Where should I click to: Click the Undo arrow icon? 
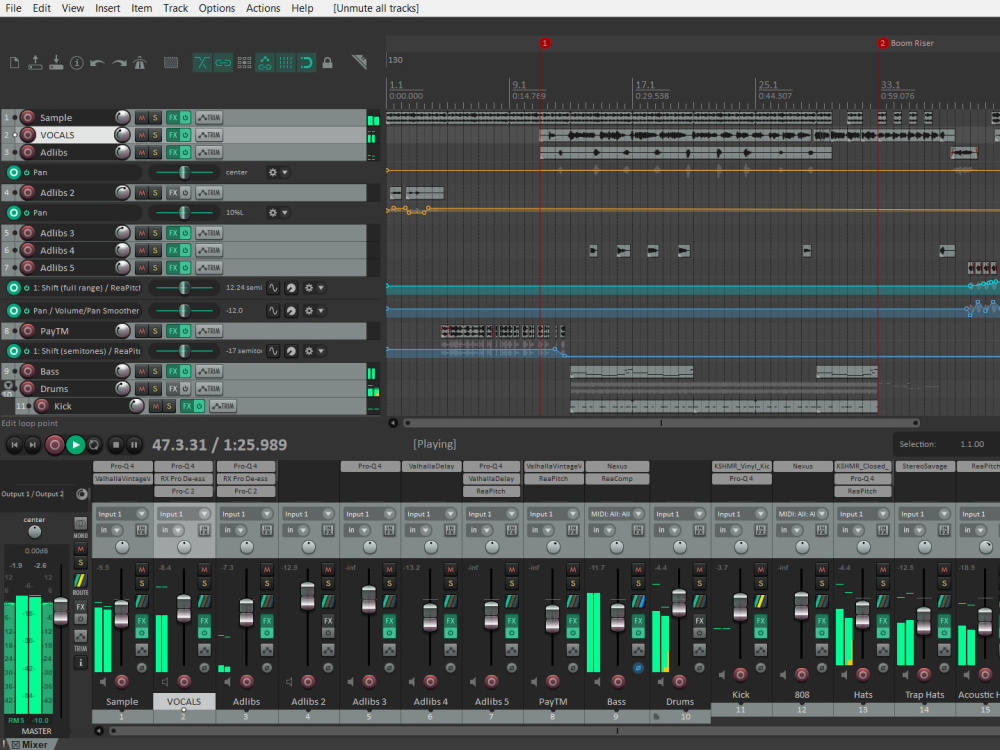pos(98,62)
